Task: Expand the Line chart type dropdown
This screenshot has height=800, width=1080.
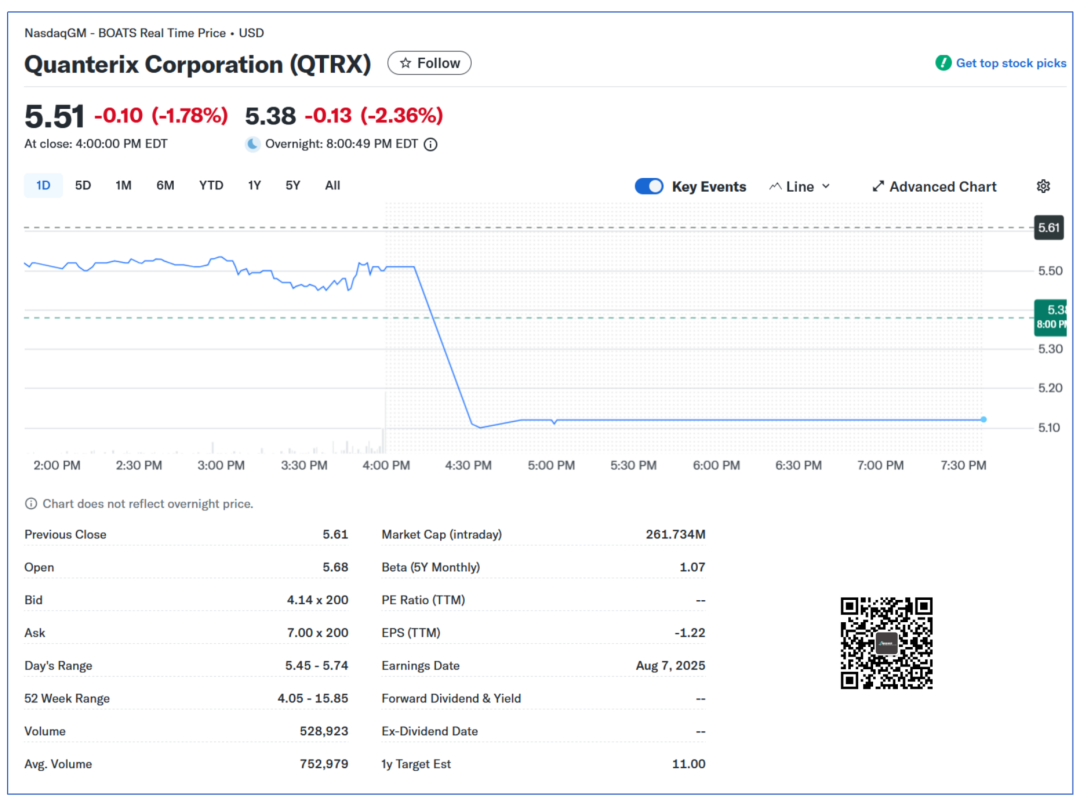Action: click(x=800, y=186)
